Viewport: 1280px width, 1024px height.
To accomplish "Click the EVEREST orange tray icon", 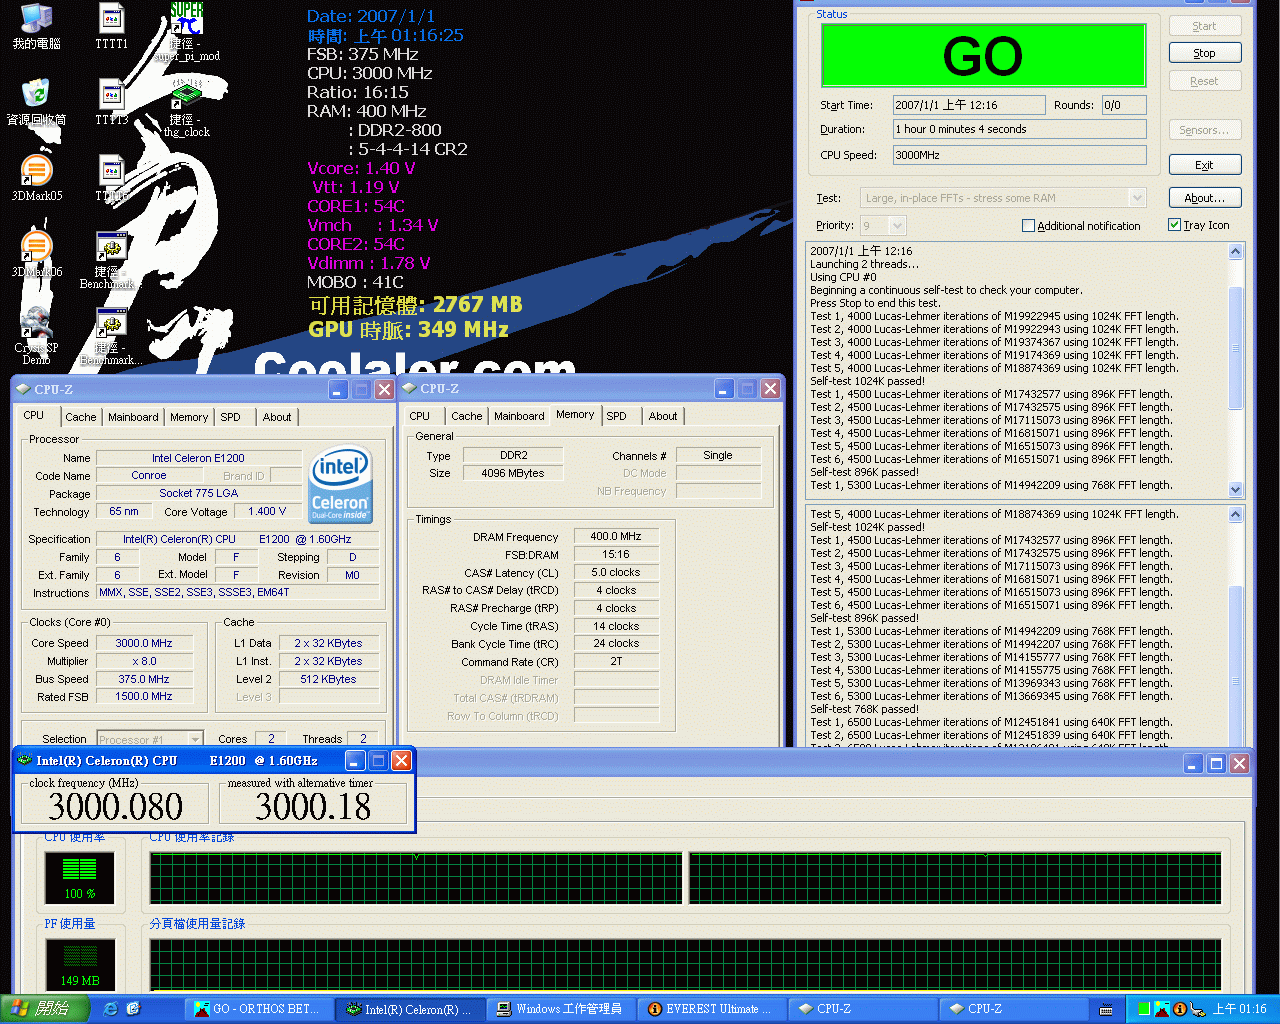I will coord(1180,1009).
